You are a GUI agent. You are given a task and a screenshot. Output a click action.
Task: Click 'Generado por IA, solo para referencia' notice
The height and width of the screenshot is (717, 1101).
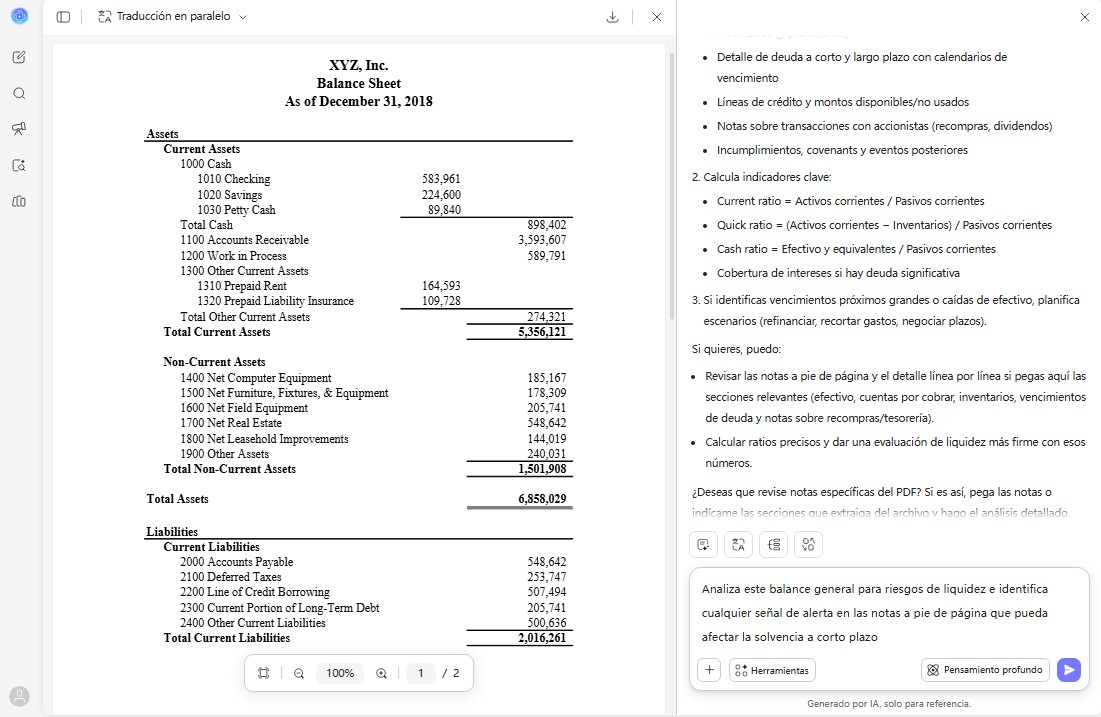(x=889, y=703)
